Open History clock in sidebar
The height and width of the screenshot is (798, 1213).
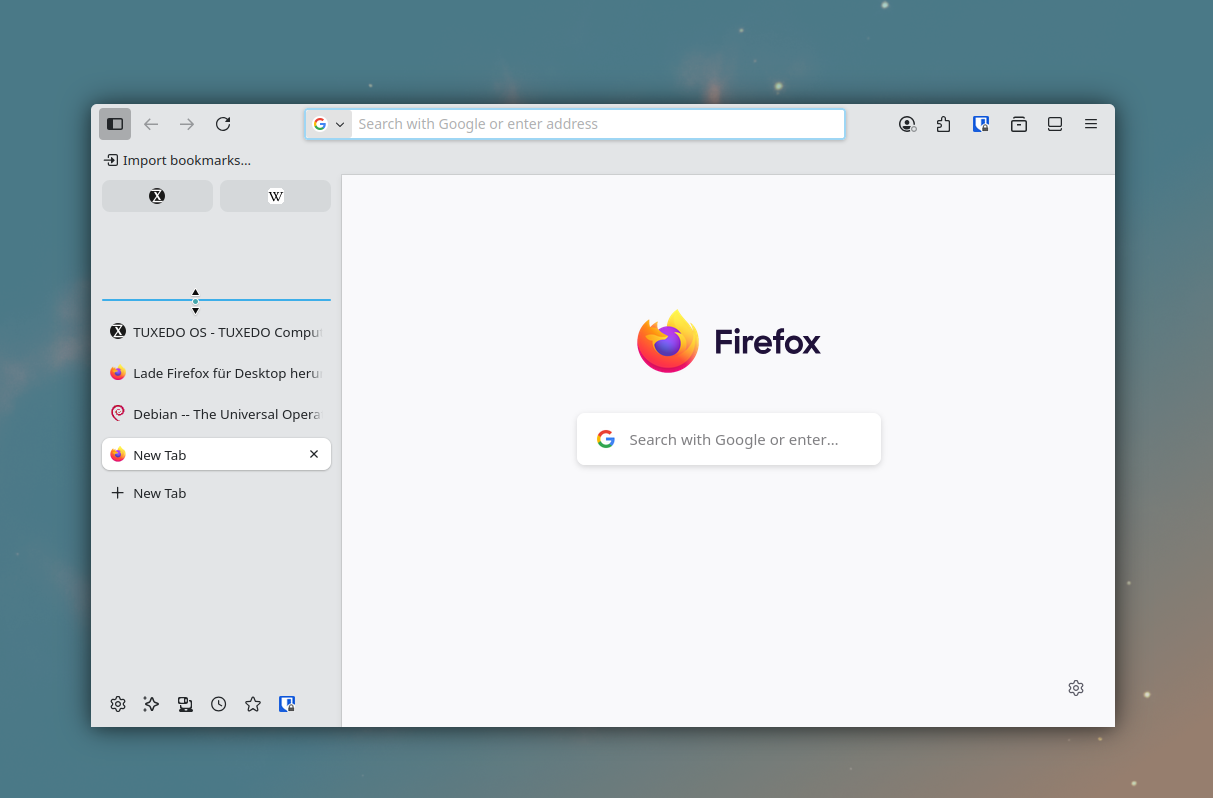point(219,704)
